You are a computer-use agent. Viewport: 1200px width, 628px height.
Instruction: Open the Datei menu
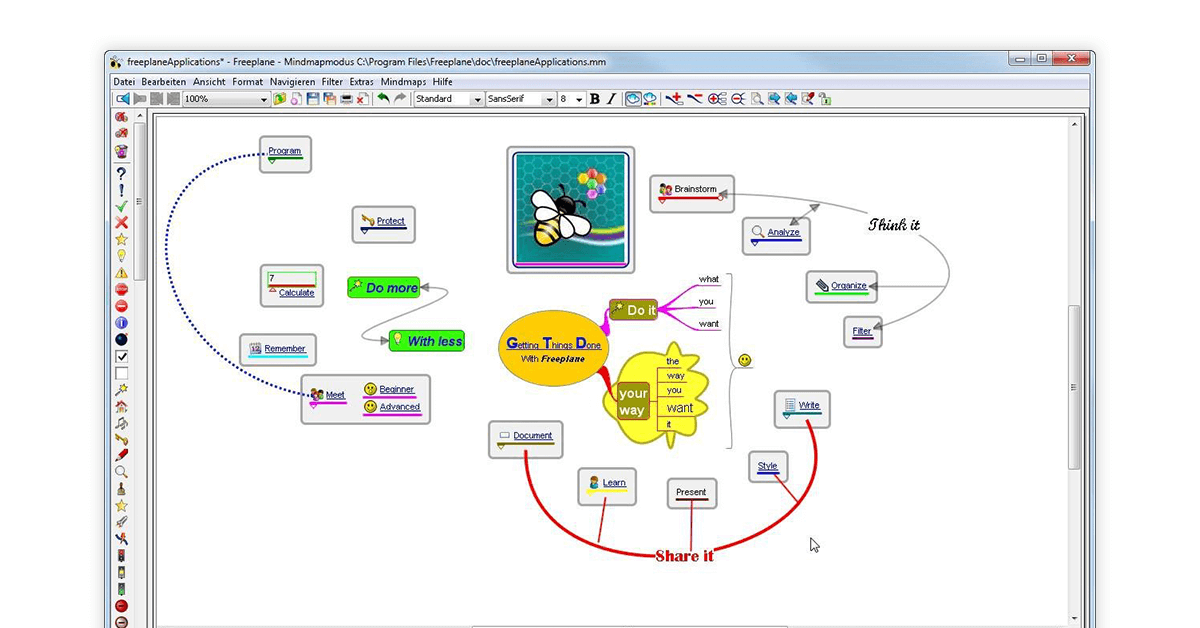point(124,82)
